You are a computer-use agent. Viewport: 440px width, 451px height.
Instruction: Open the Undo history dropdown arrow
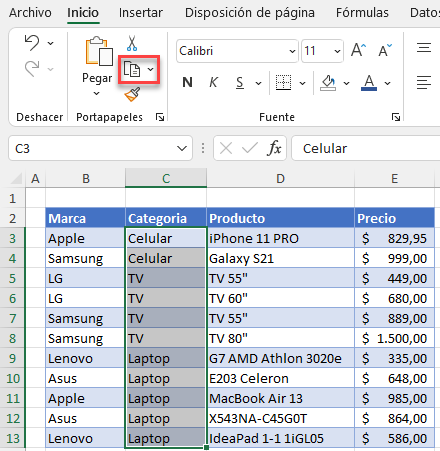tap(51, 43)
